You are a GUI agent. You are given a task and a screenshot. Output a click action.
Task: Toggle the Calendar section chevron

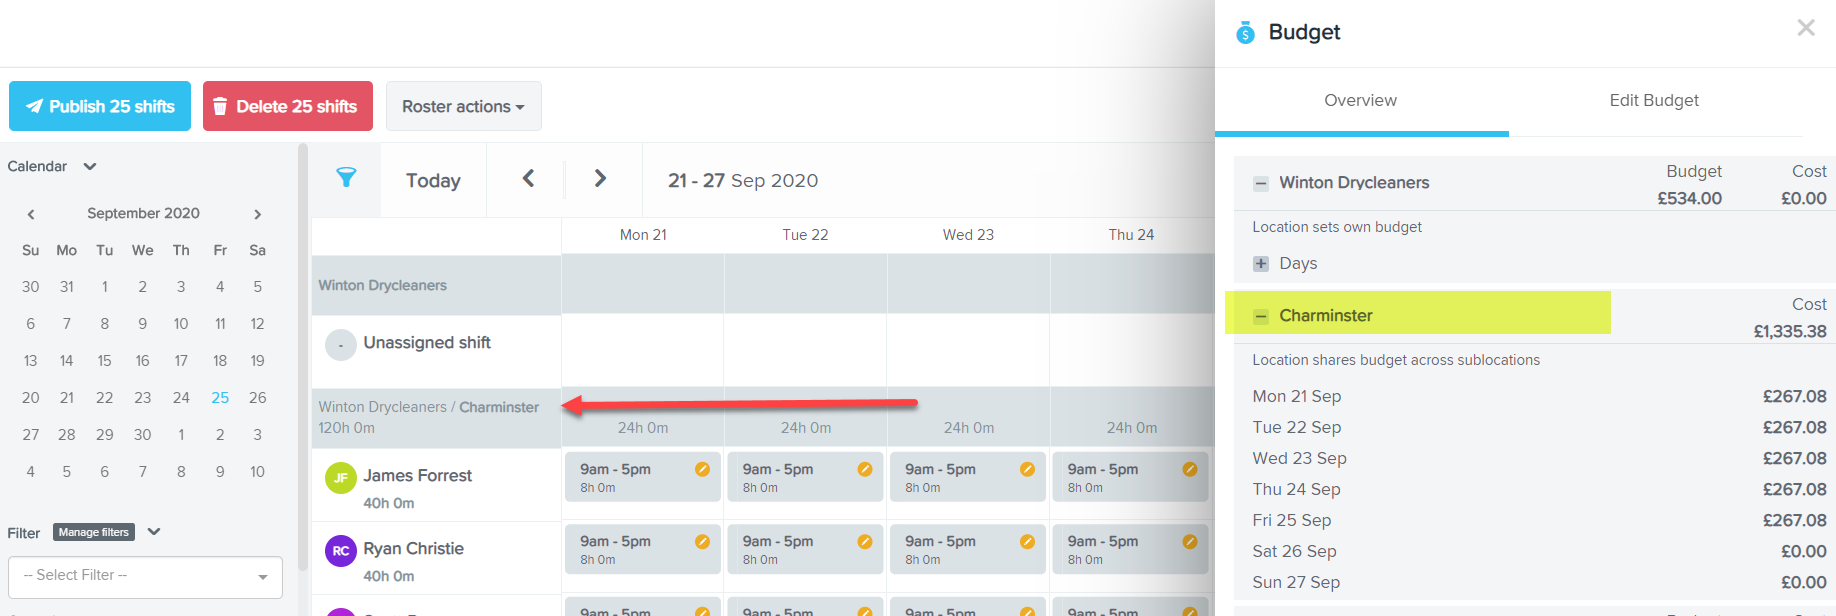pyautogui.click(x=90, y=166)
